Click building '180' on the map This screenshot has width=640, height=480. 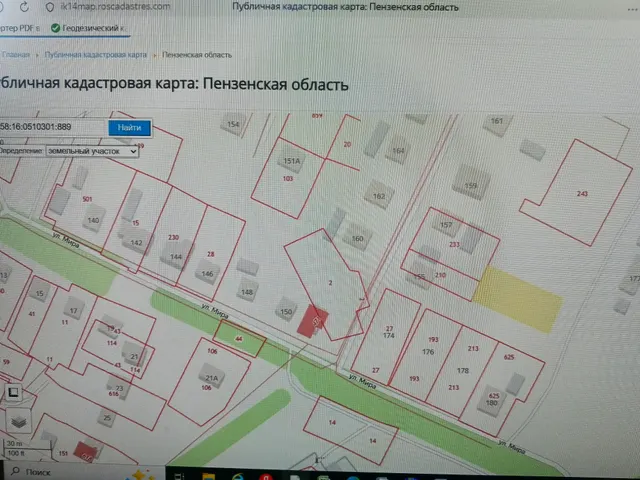(491, 402)
